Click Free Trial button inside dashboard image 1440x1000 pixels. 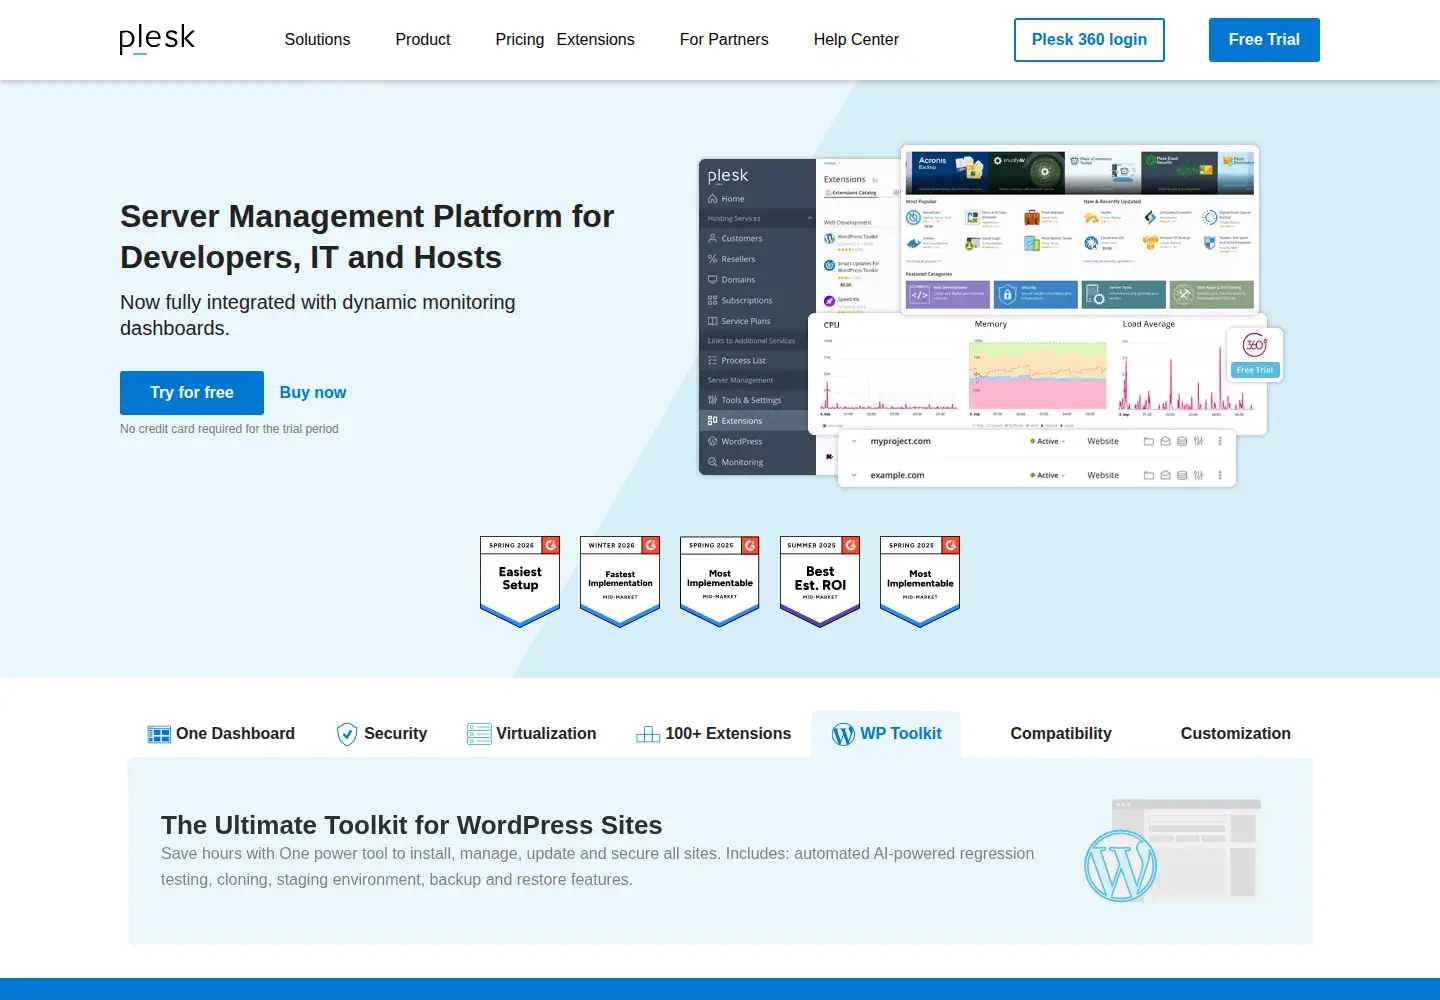(1255, 370)
